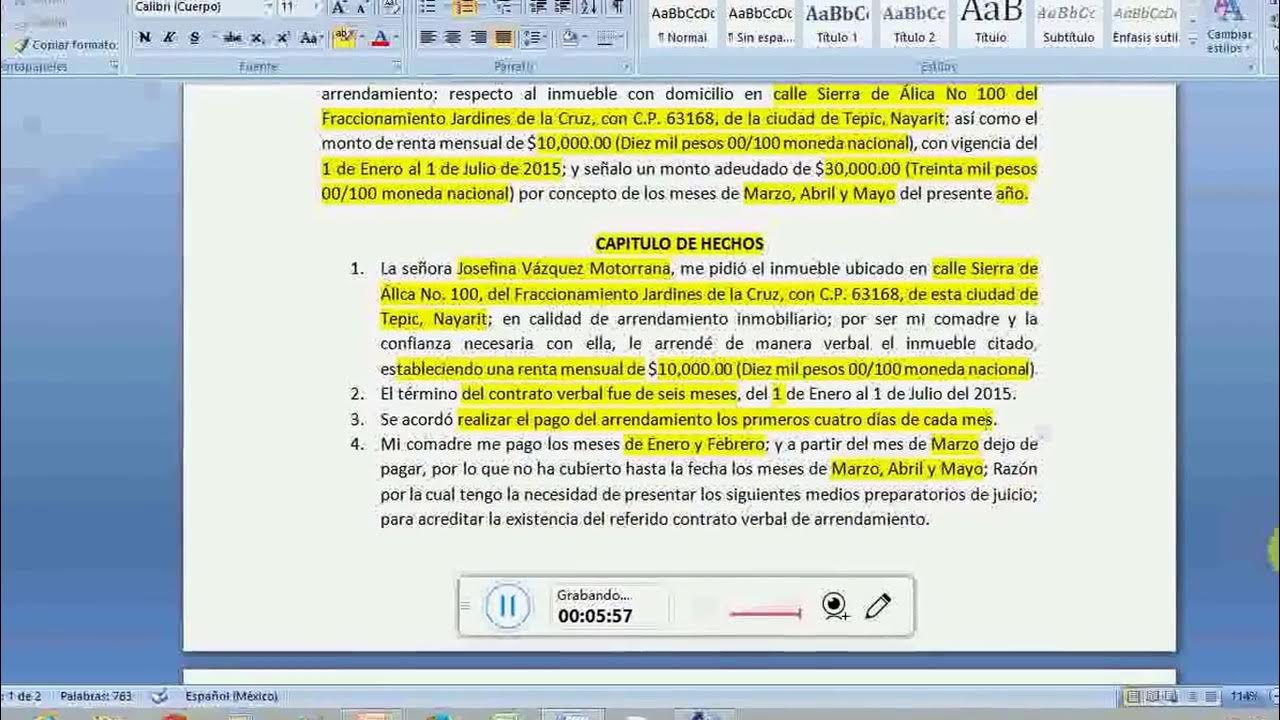Click Copiar formato painter
This screenshot has width=1280, height=720.
coord(66,45)
